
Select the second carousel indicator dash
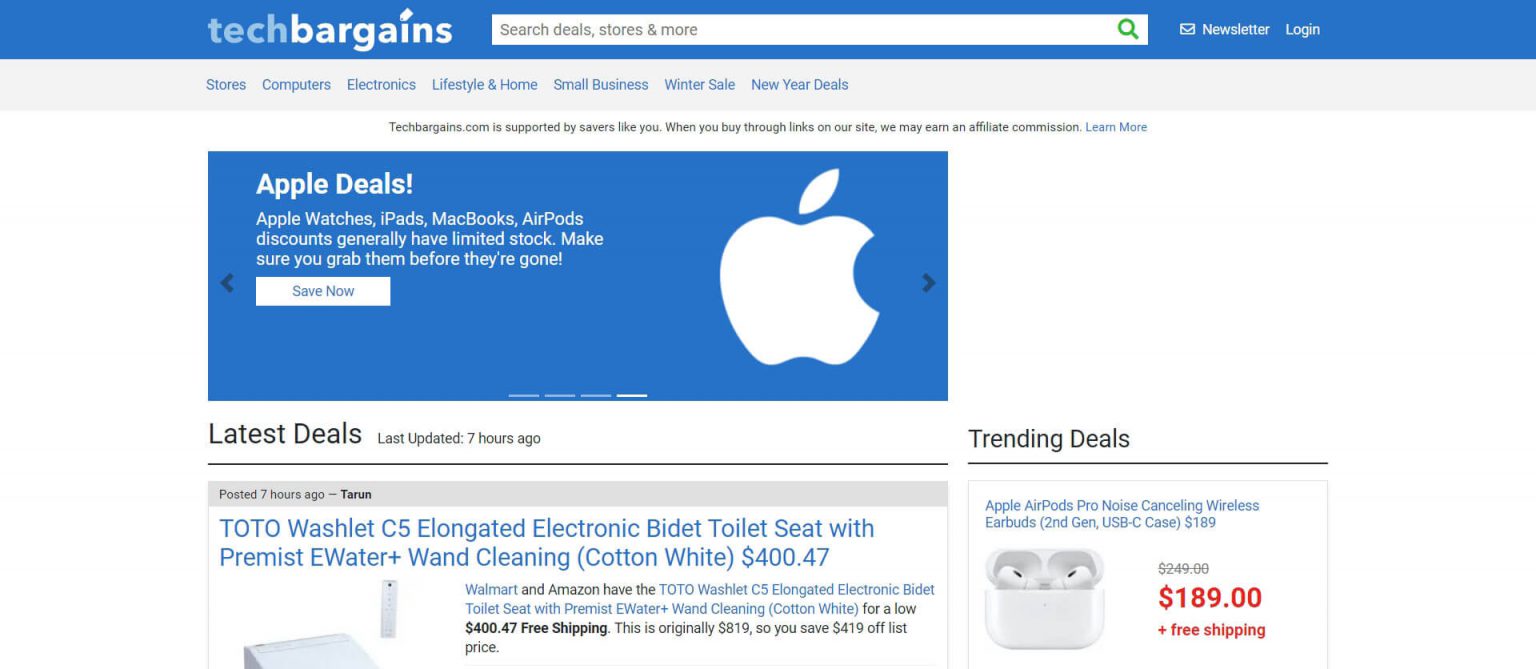(559, 395)
